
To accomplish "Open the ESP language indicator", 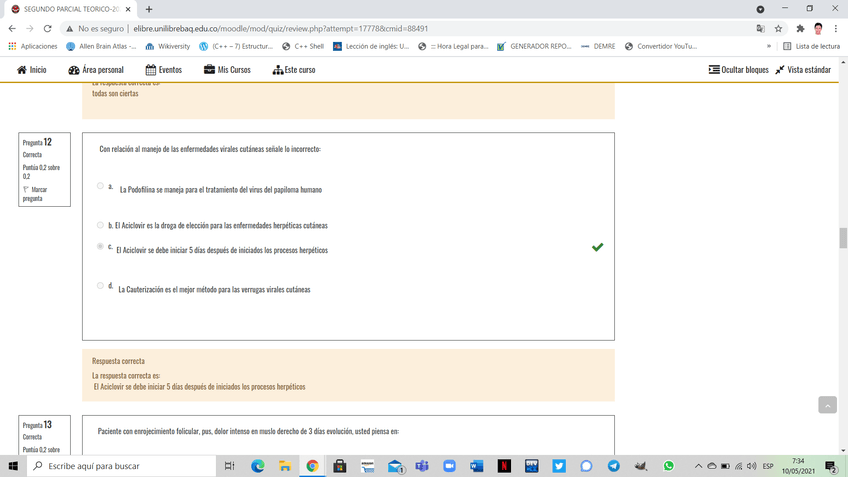I will click(767, 466).
